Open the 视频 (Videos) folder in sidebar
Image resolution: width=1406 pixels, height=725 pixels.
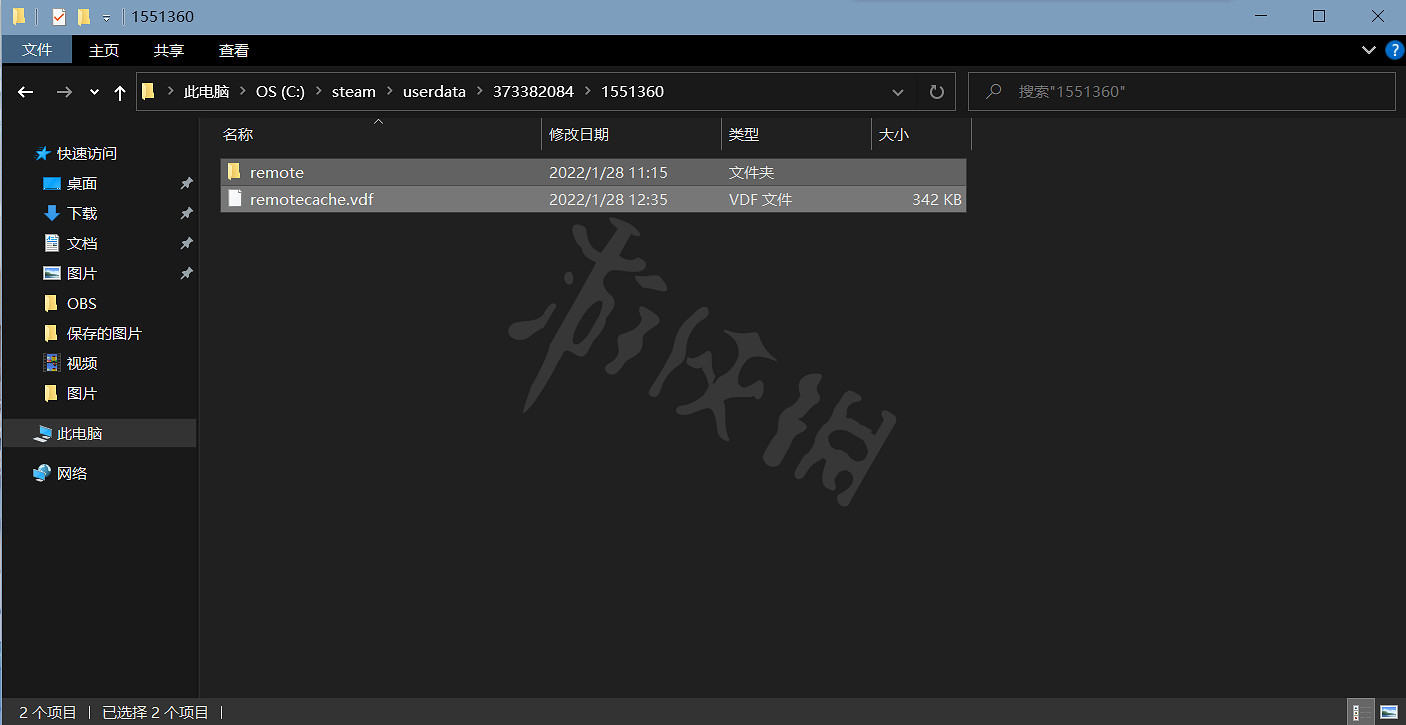[82, 363]
